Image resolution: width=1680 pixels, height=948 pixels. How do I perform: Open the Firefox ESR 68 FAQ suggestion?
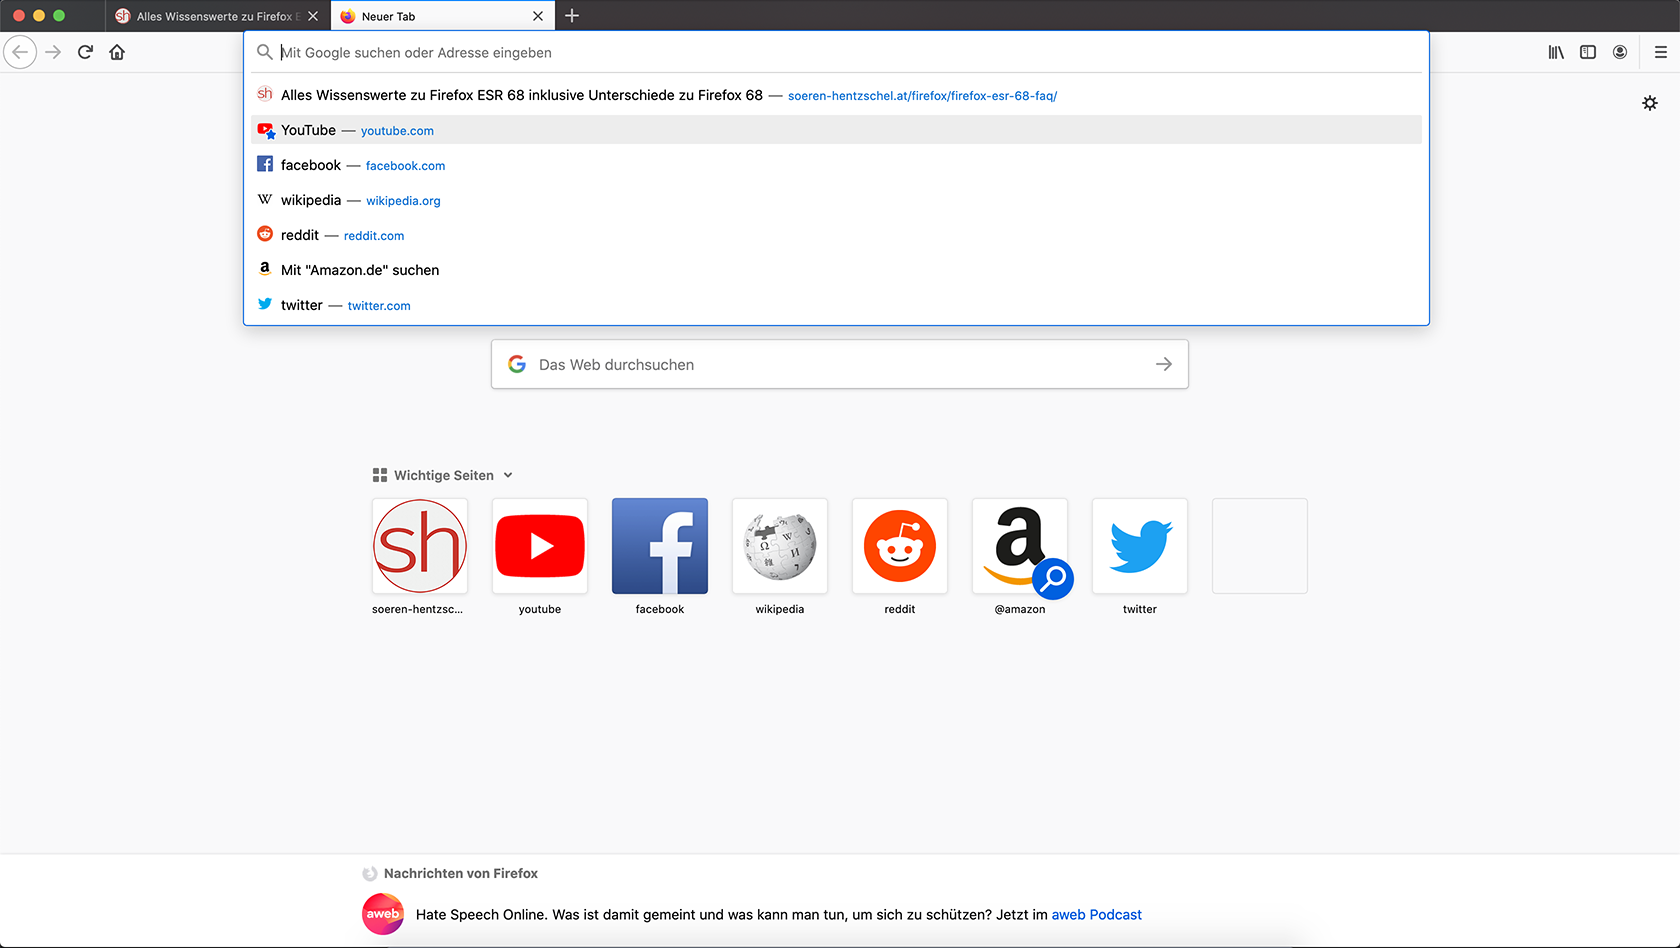836,95
